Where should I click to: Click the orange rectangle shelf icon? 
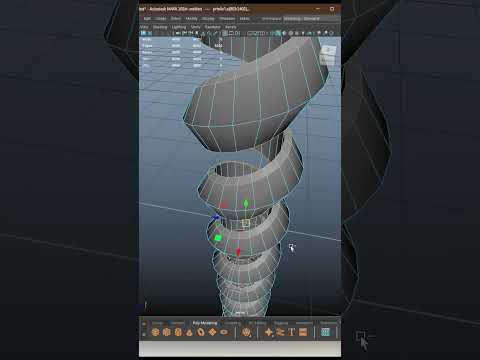point(303,332)
